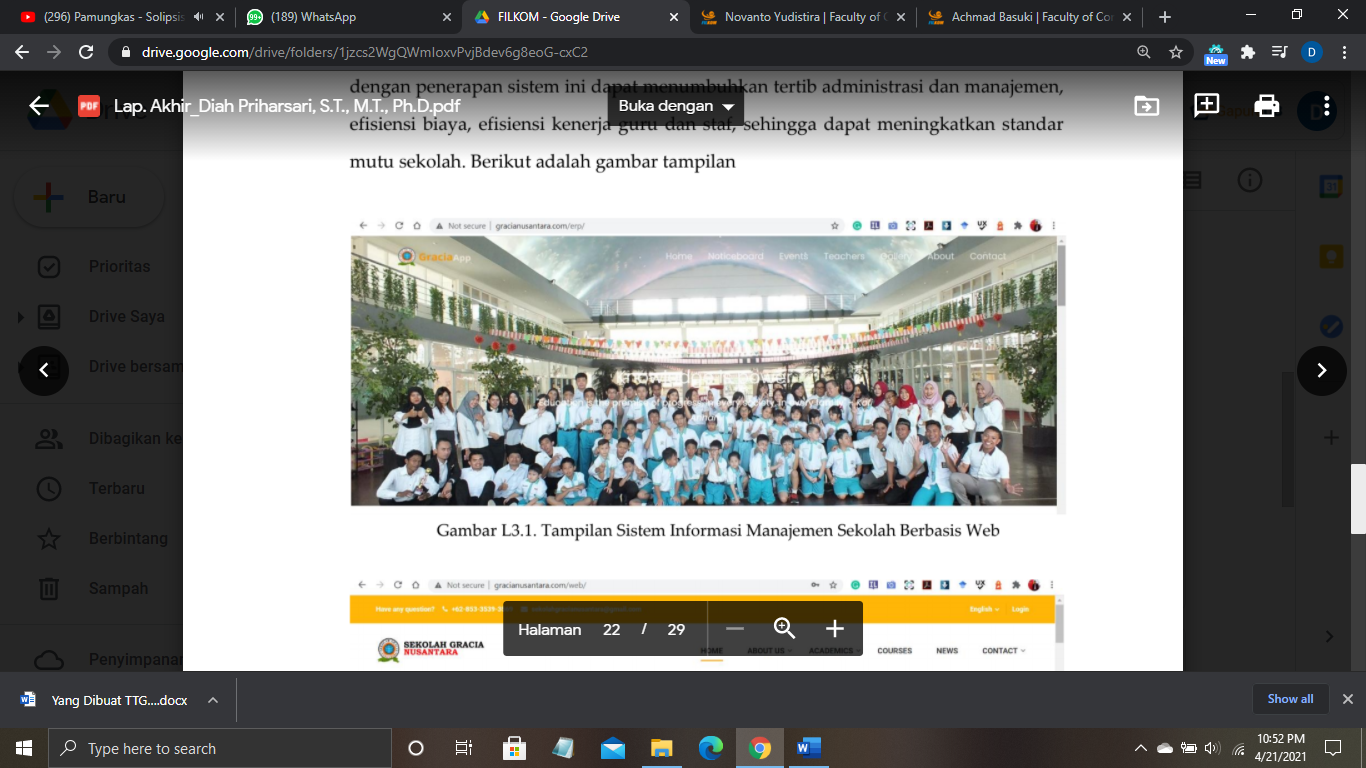Go to previous file arrow
The height and width of the screenshot is (768, 1366).
44,370
